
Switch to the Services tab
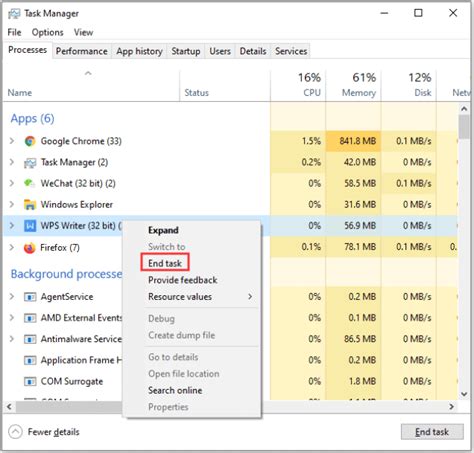click(291, 51)
